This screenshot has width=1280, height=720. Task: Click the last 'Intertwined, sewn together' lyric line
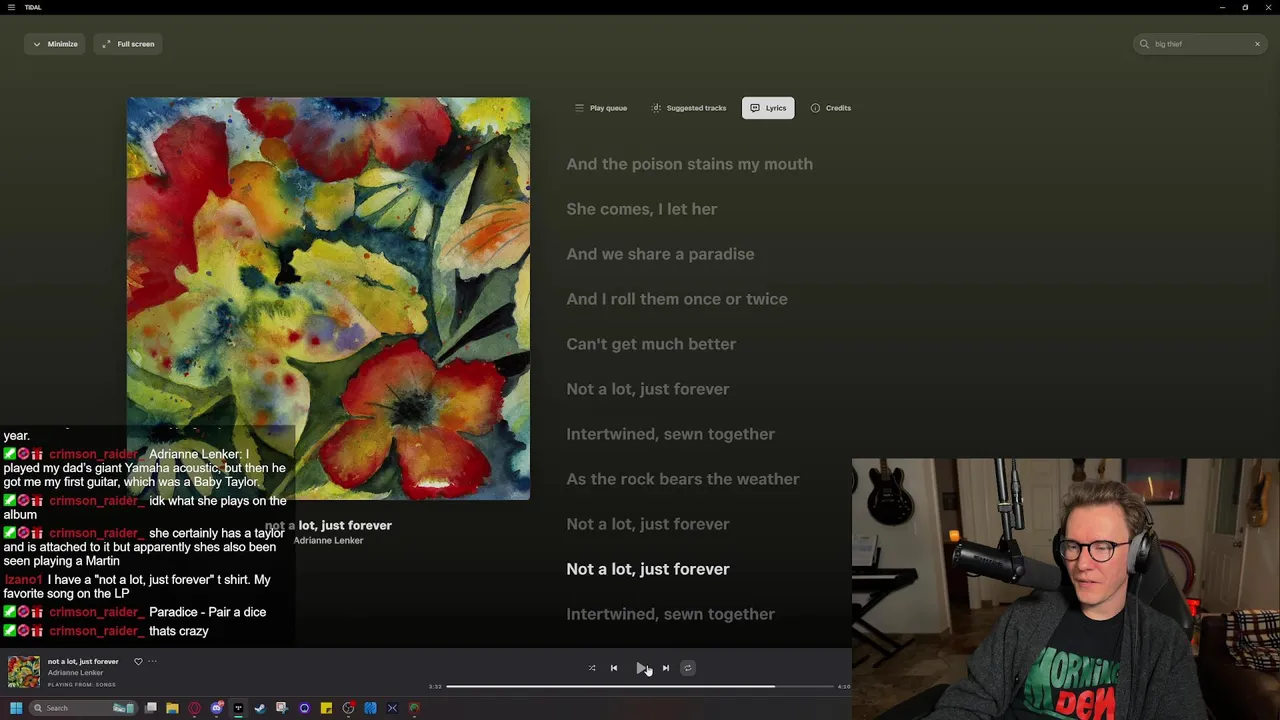click(670, 614)
